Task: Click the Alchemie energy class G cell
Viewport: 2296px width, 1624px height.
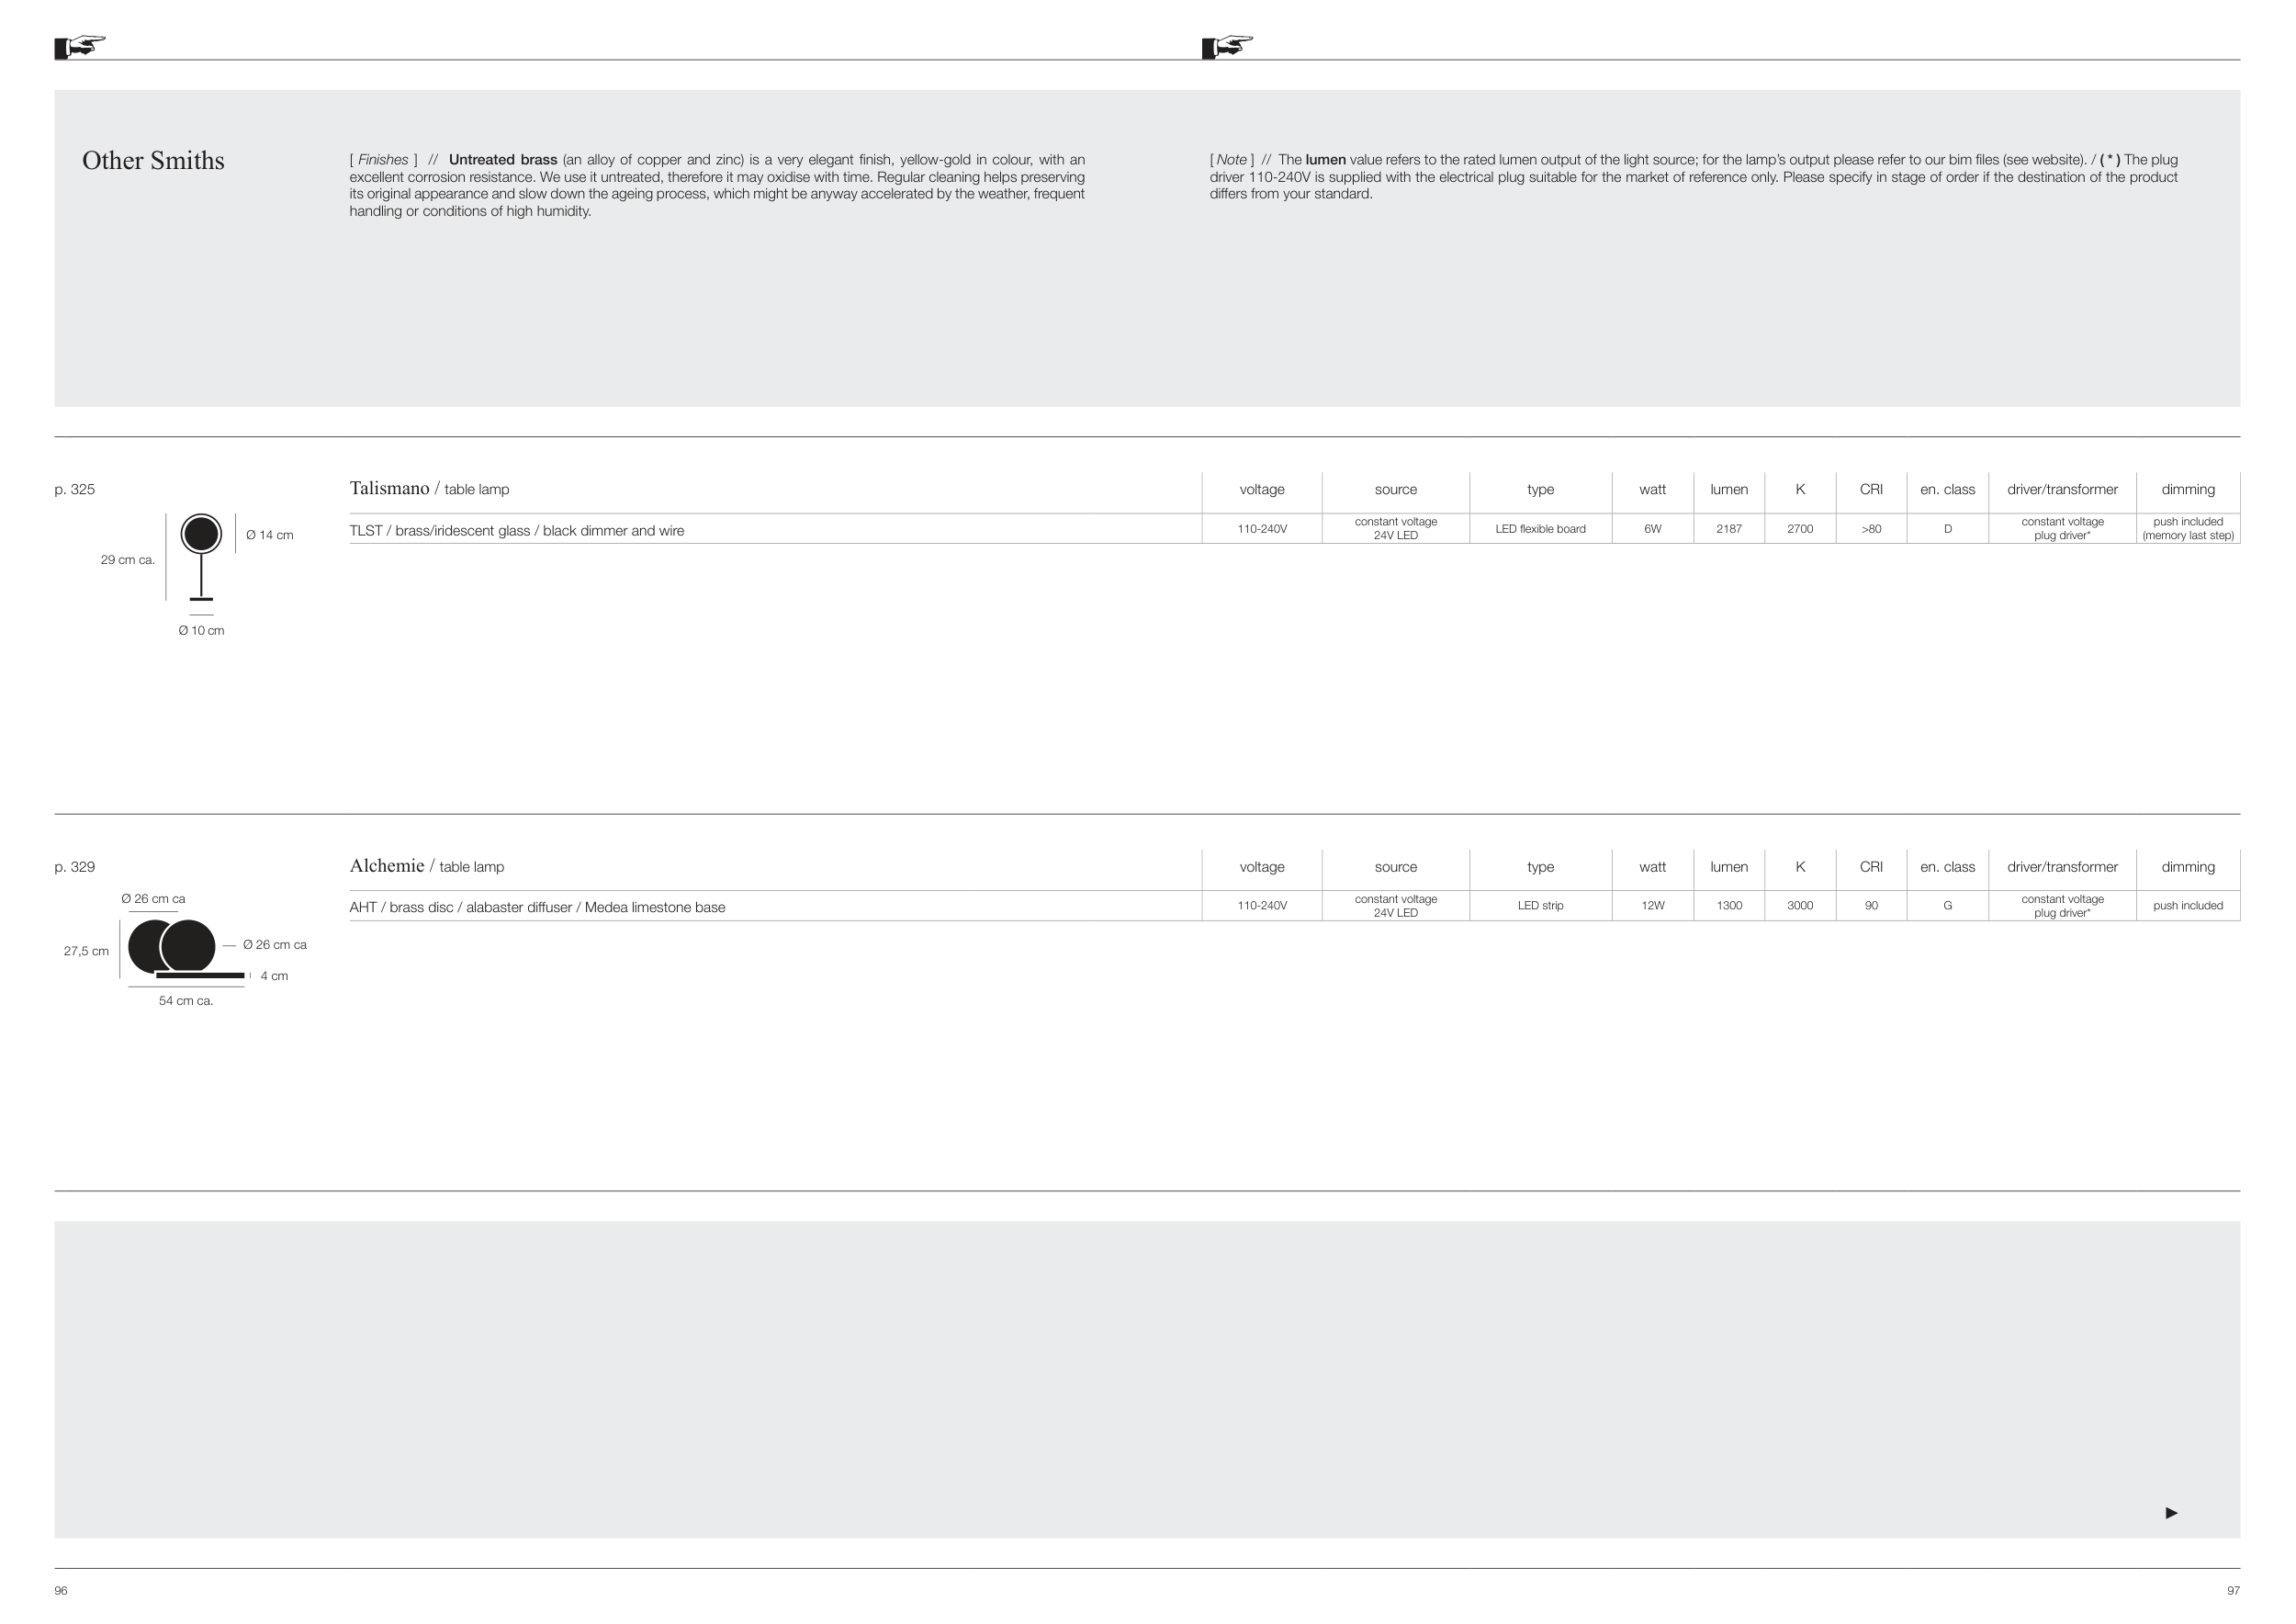Action: tap(1947, 906)
